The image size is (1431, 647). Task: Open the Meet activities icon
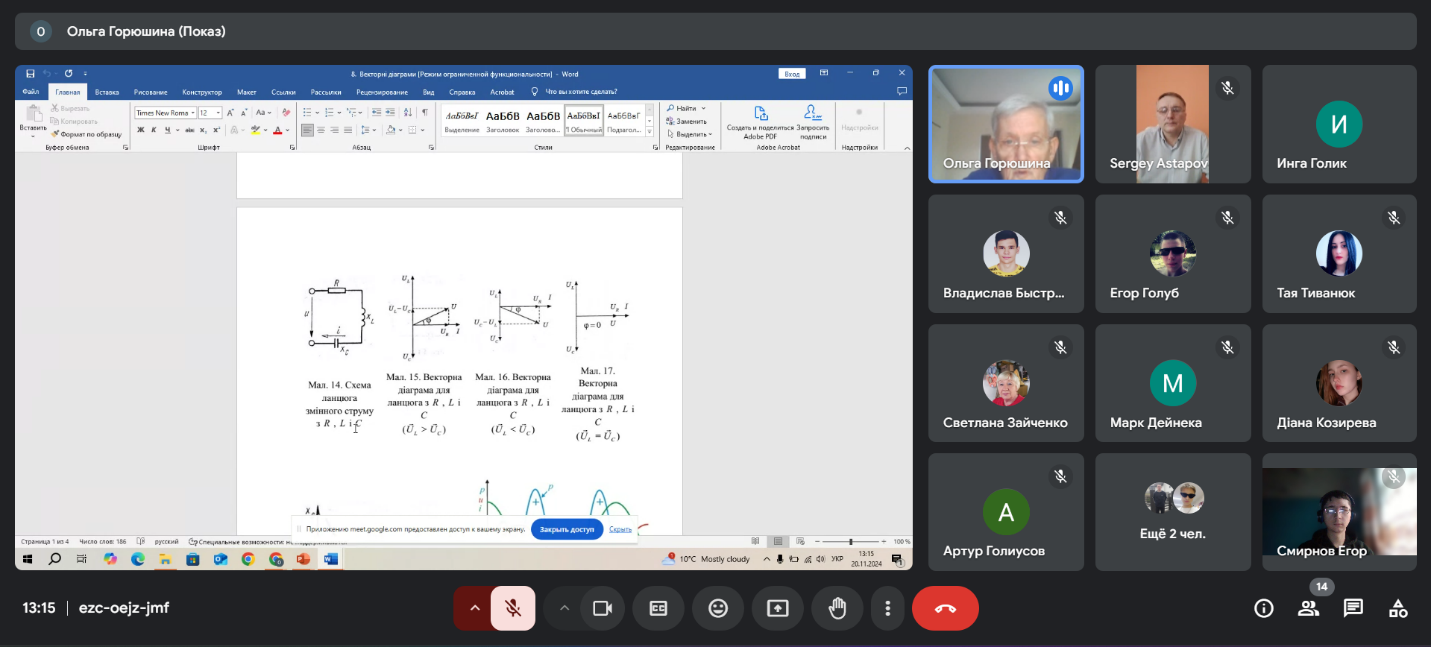pos(1398,608)
